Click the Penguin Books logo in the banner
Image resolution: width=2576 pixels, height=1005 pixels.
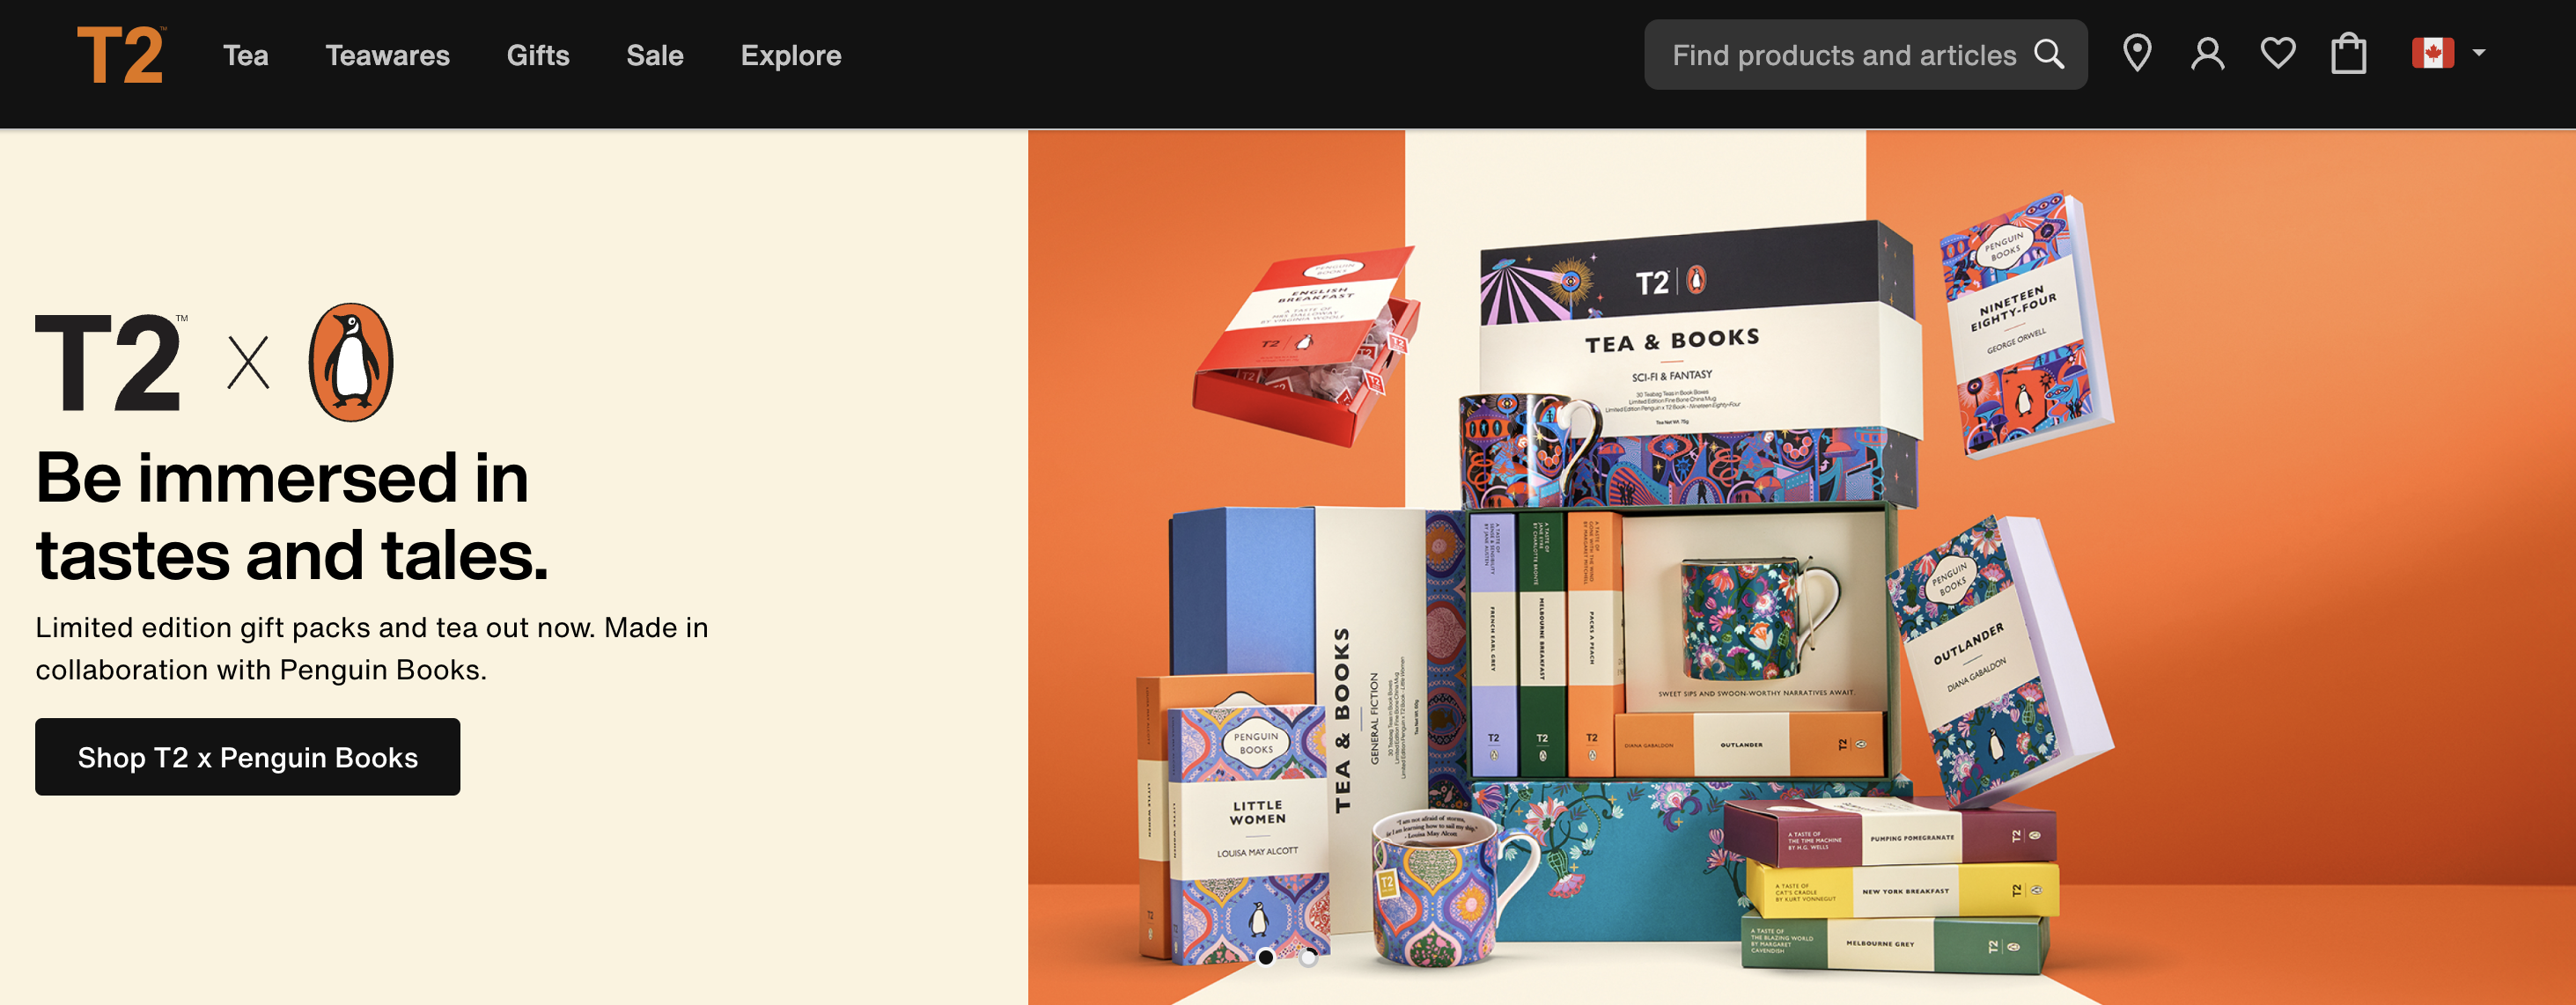tap(351, 362)
